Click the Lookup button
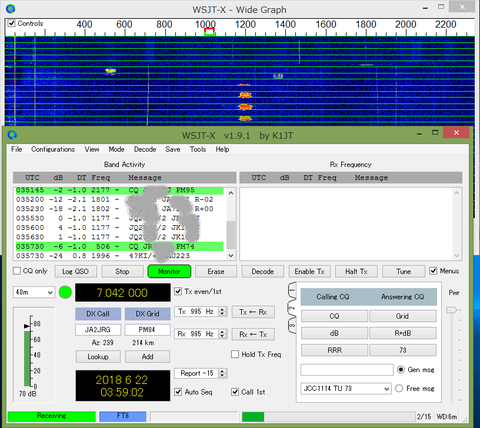Image resolution: width=480 pixels, height=428 pixels. 98,357
